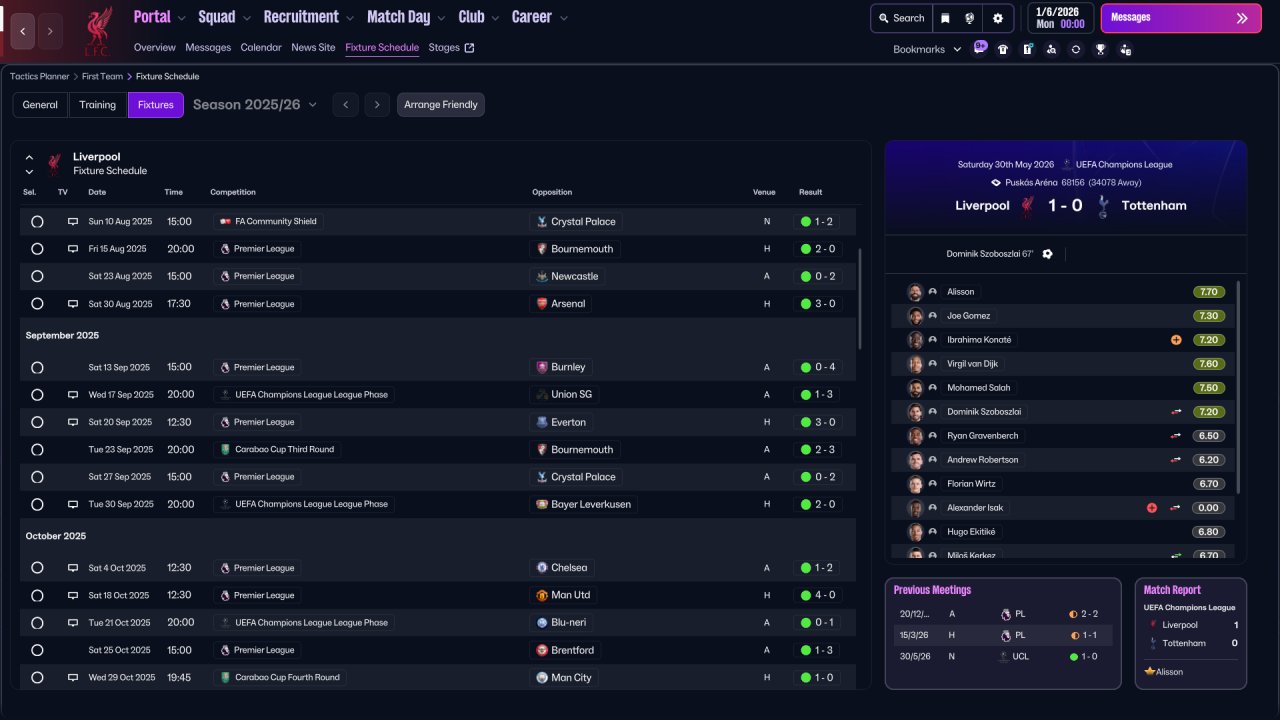The width and height of the screenshot is (1280, 720).
Task: Click the circular refresh arrows bookmark icon
Action: pyautogui.click(x=1076, y=49)
